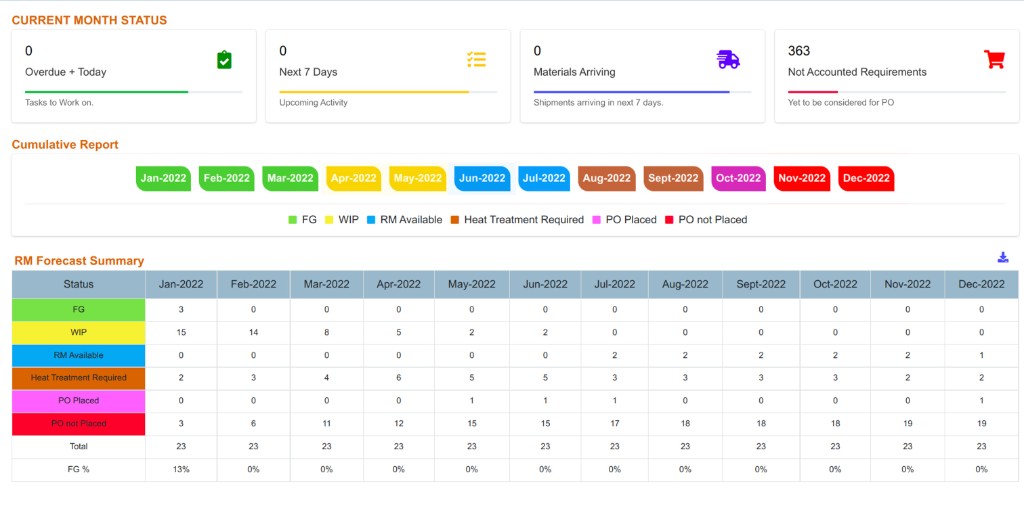This screenshot has width=1024, height=523.
Task: Click the RM Forecast Summary heading
Action: click(x=79, y=261)
